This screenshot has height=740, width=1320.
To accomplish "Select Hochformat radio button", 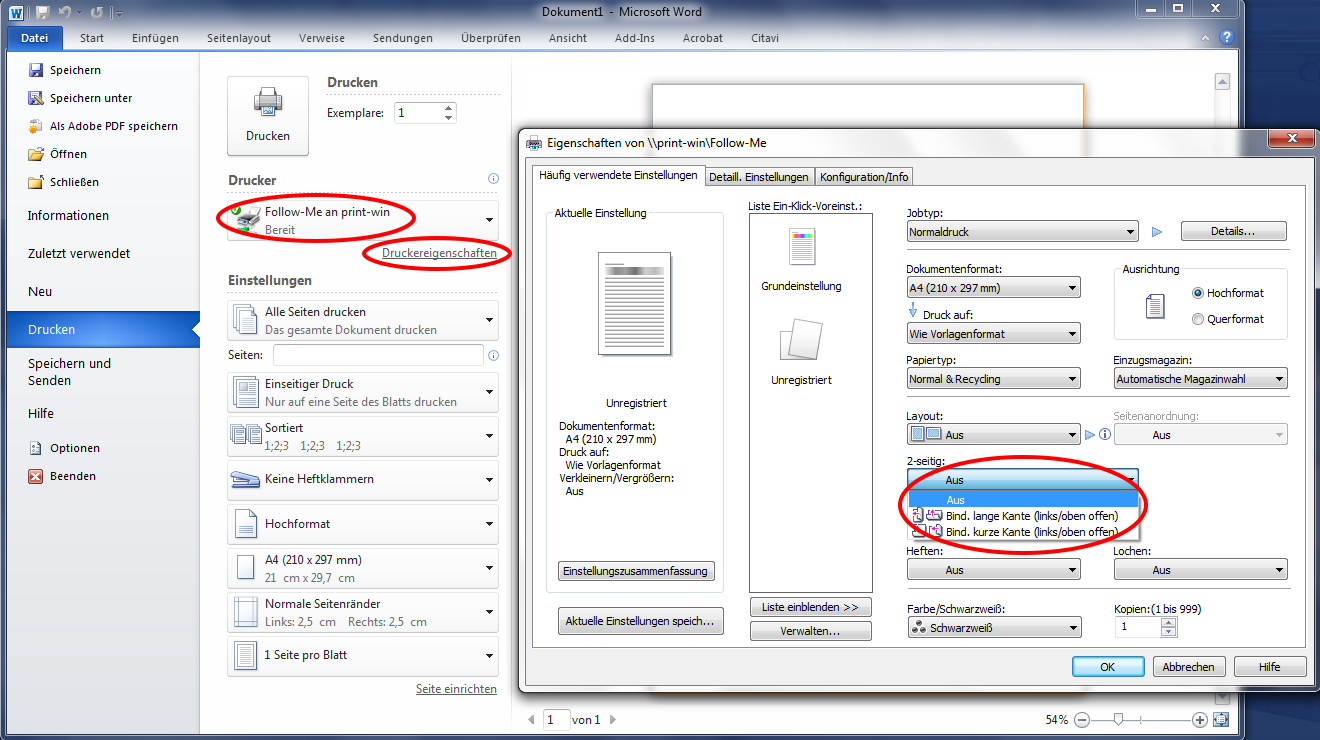I will tap(1198, 293).
